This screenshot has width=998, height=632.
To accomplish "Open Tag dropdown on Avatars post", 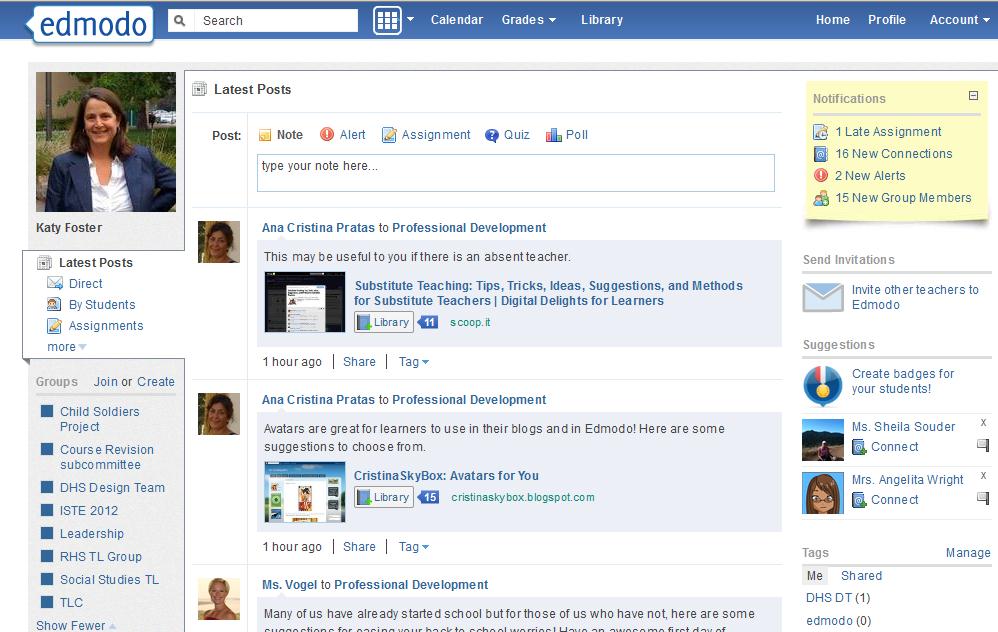I will (414, 547).
